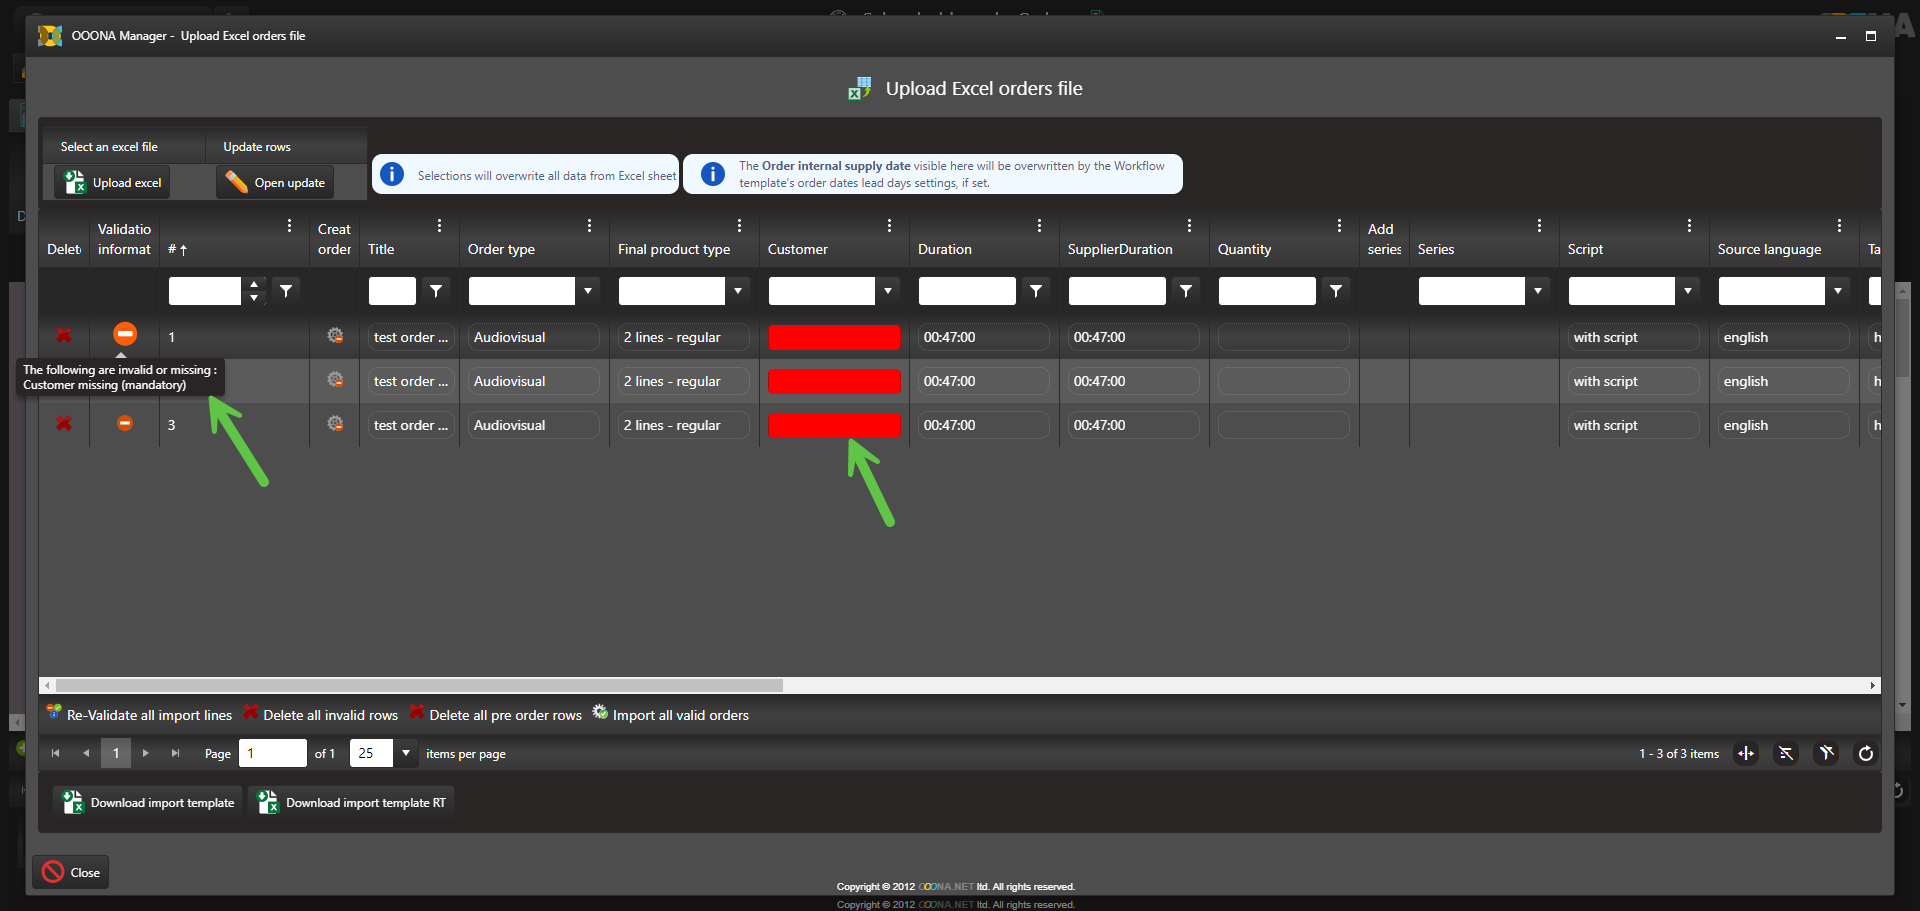Click Download import template RT
This screenshot has height=911, width=1920.
(352, 803)
